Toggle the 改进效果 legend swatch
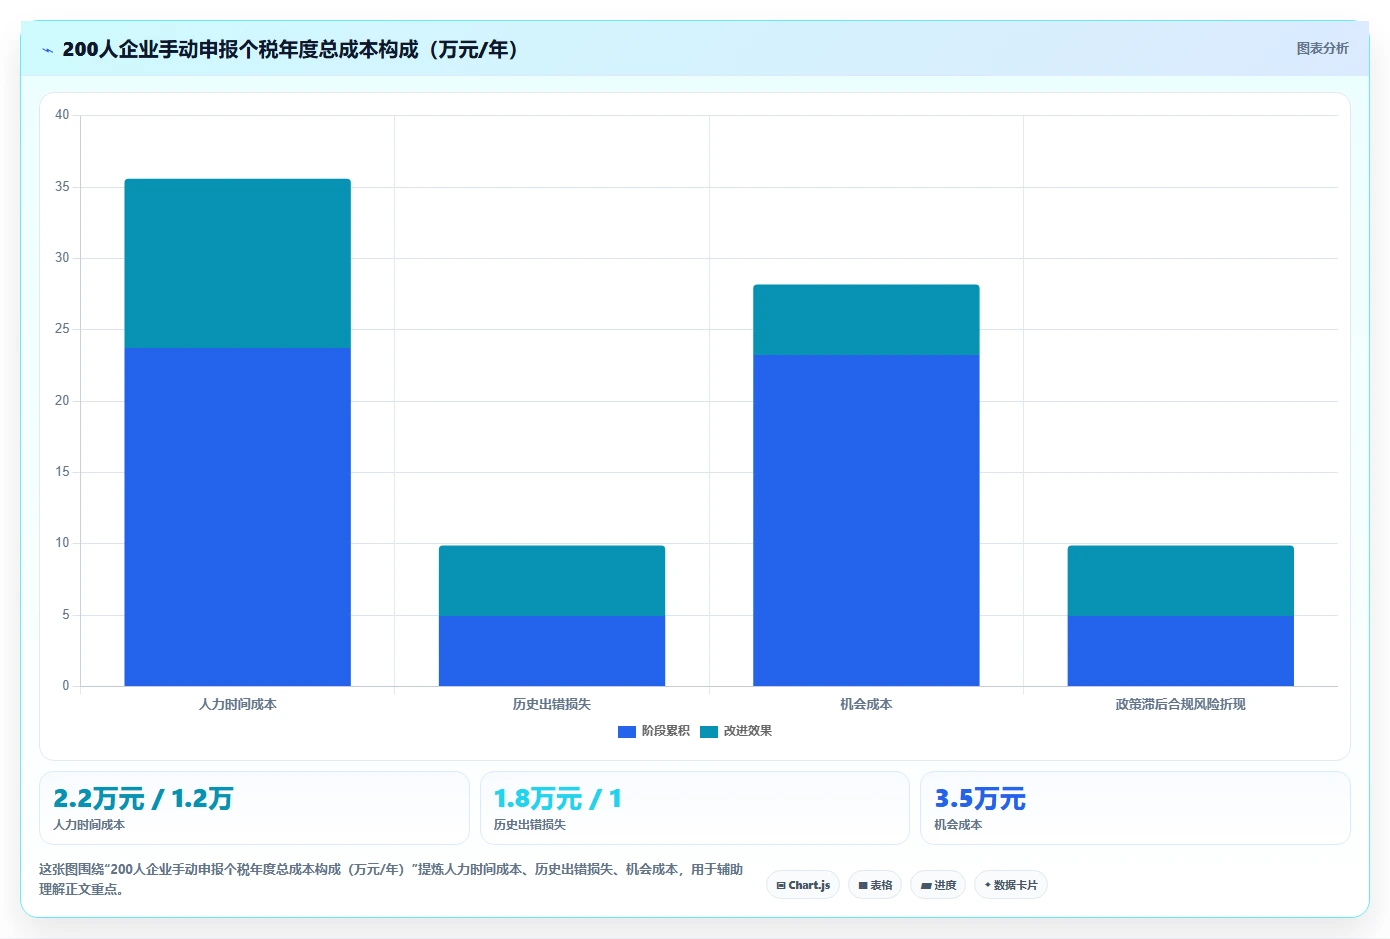Viewport: 1390px width, 939px height. pos(709,731)
